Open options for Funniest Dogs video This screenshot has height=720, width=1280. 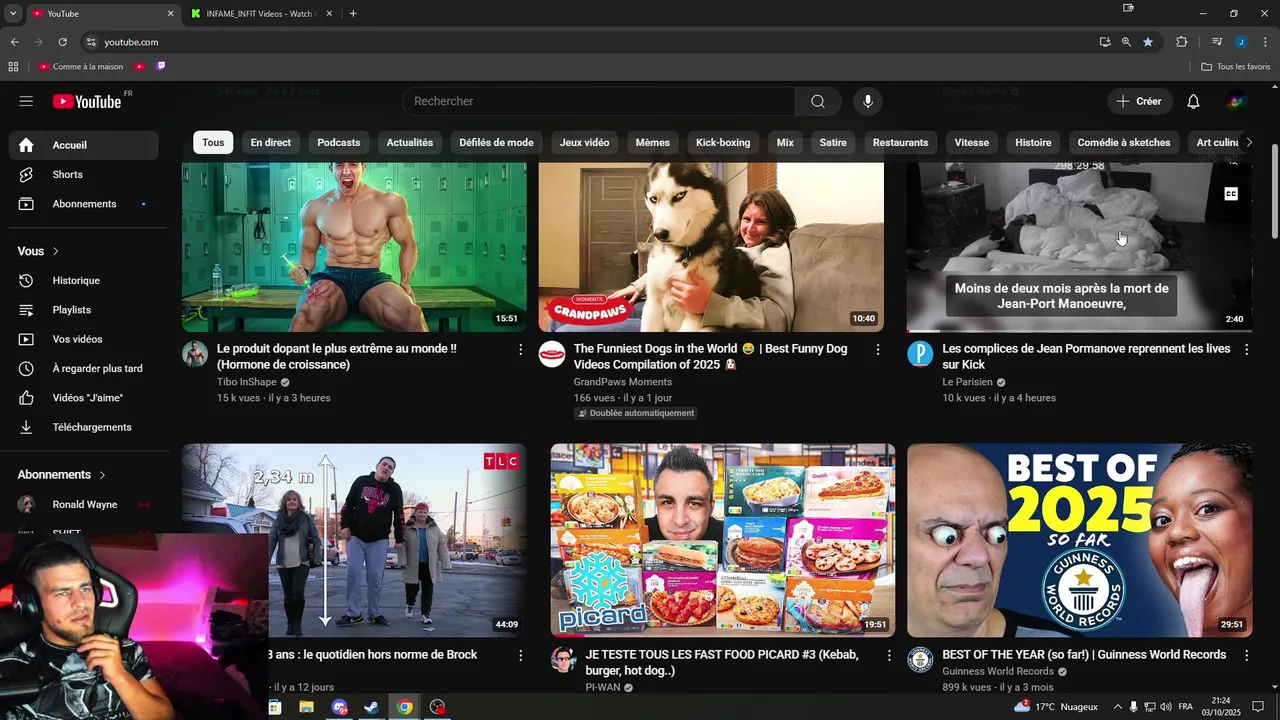coord(878,349)
